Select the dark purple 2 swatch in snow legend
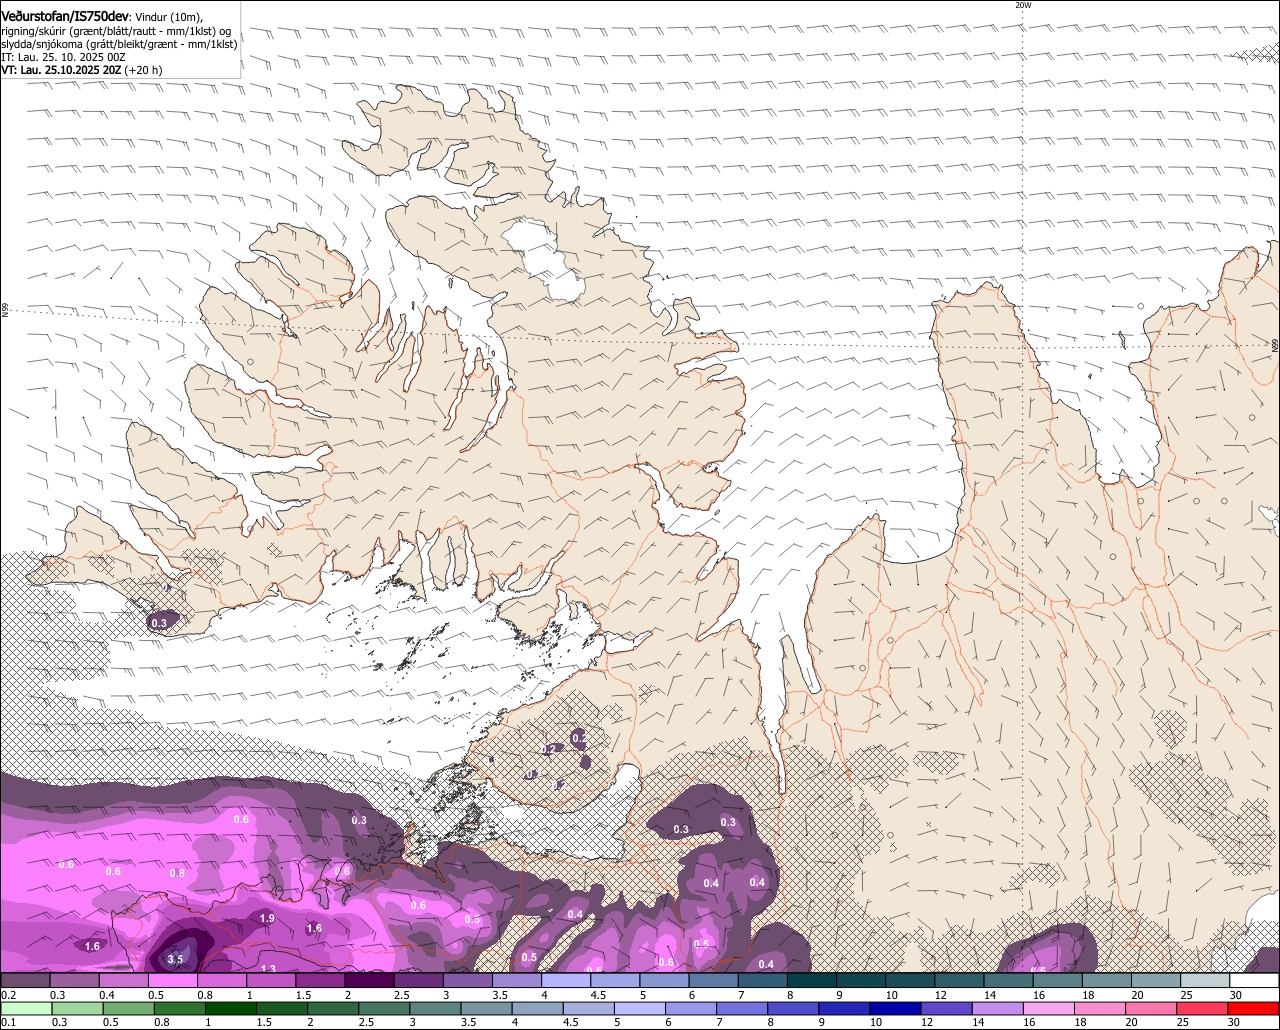Image resolution: width=1280 pixels, height=1030 pixels. (369, 980)
